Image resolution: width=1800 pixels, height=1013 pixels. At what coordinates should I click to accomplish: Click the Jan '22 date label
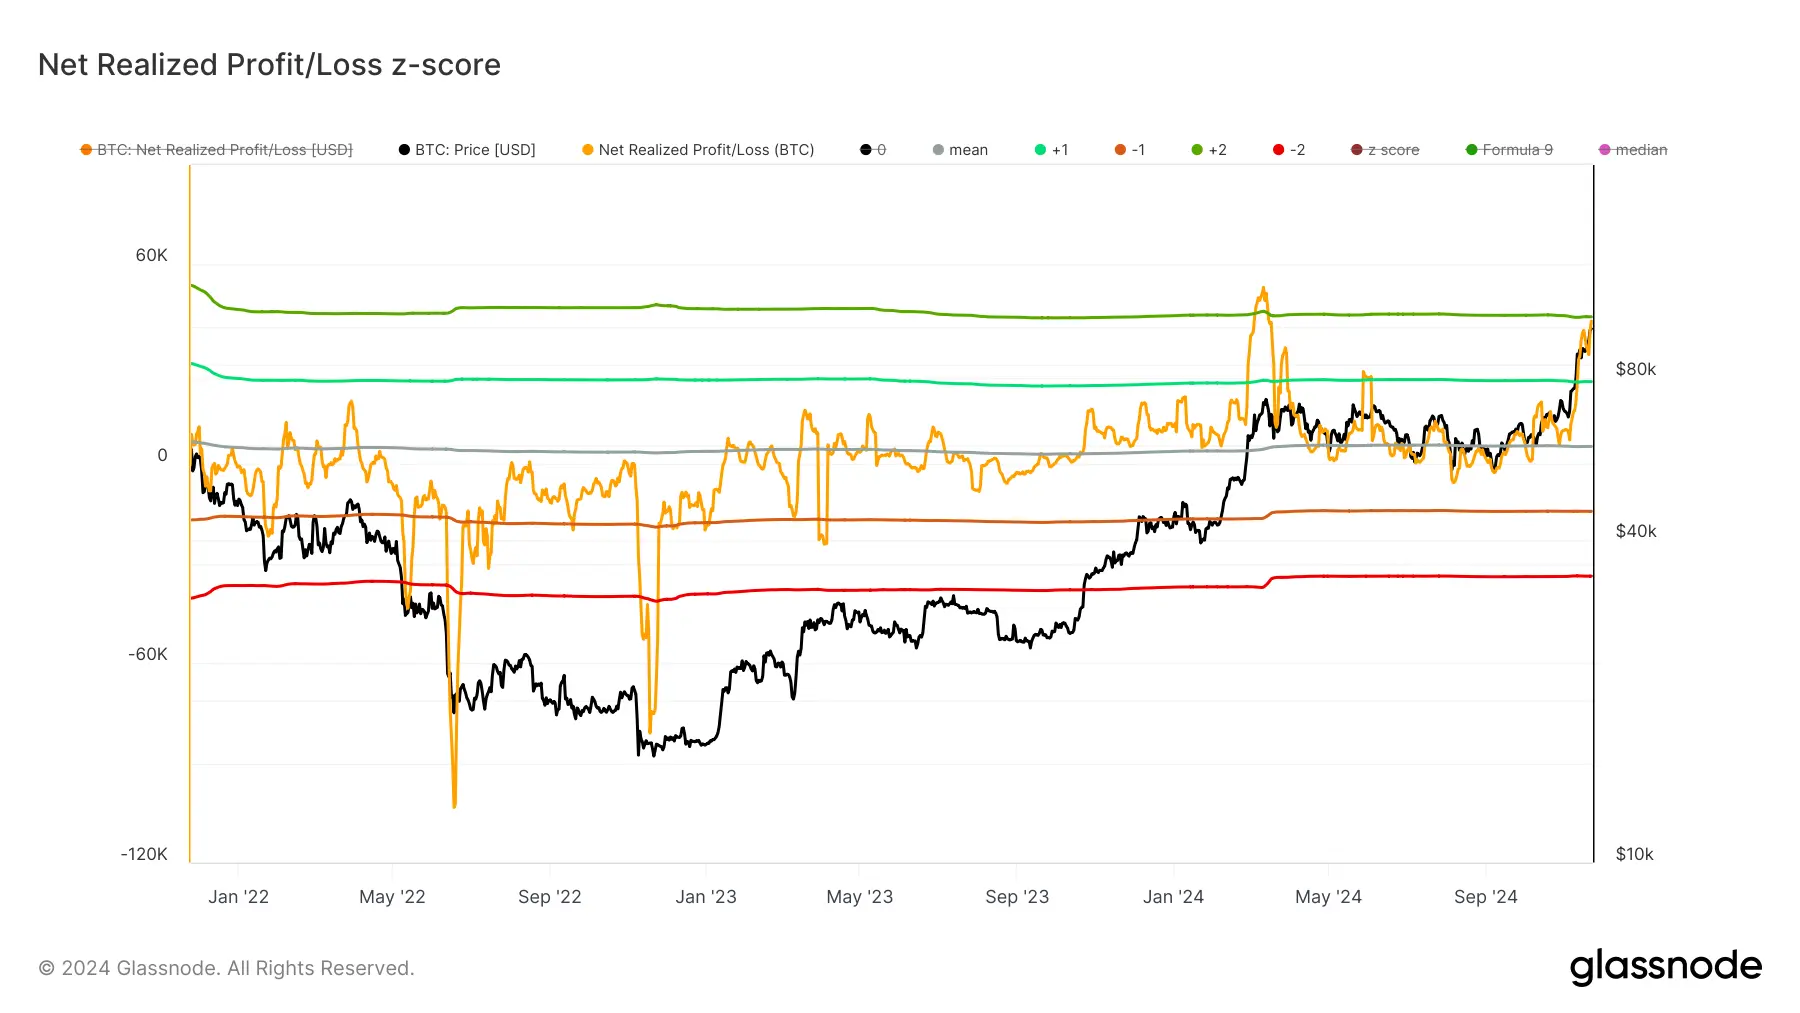coord(238,897)
